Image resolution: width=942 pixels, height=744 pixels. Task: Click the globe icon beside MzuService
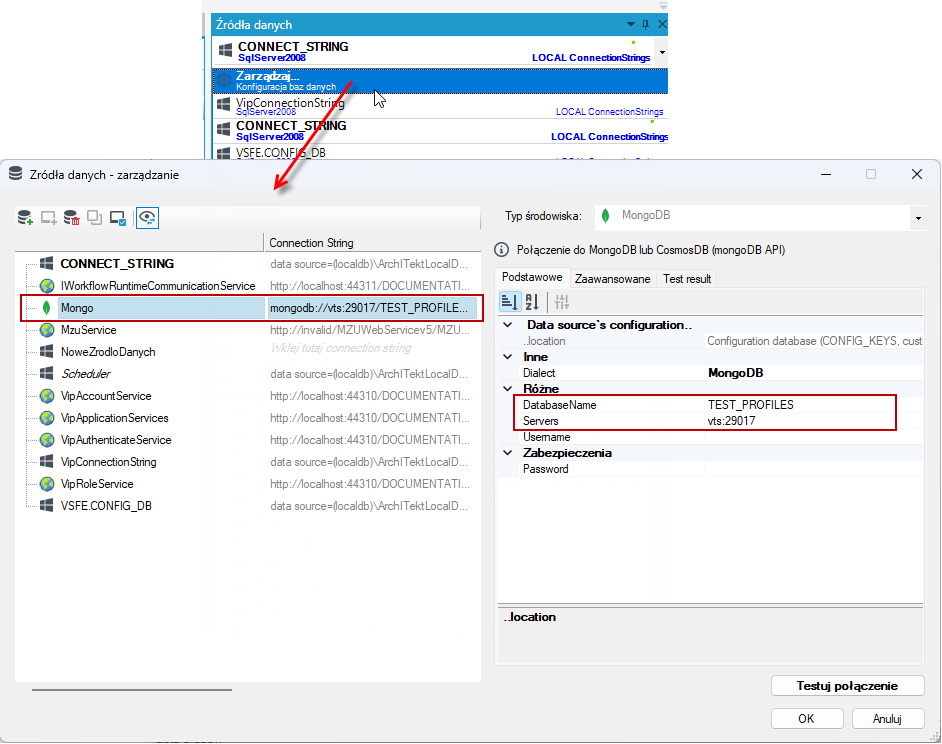[47, 330]
